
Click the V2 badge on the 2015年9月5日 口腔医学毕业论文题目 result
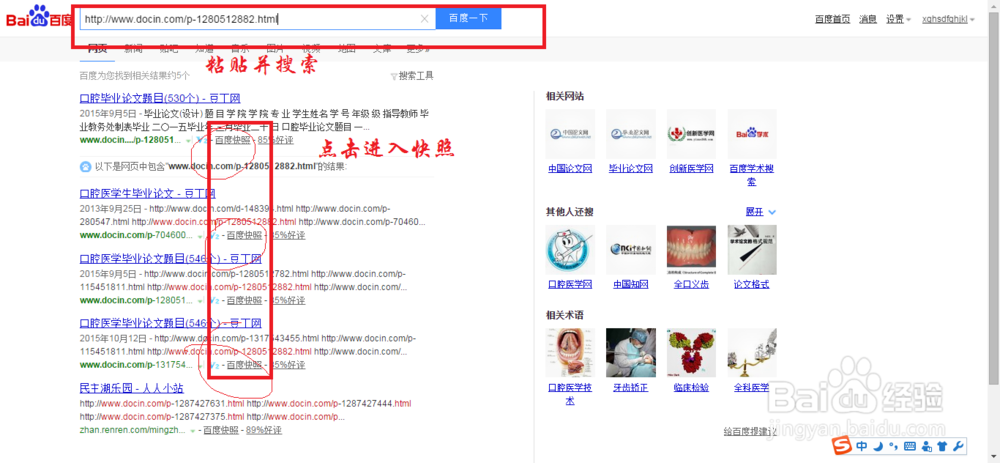[215, 300]
